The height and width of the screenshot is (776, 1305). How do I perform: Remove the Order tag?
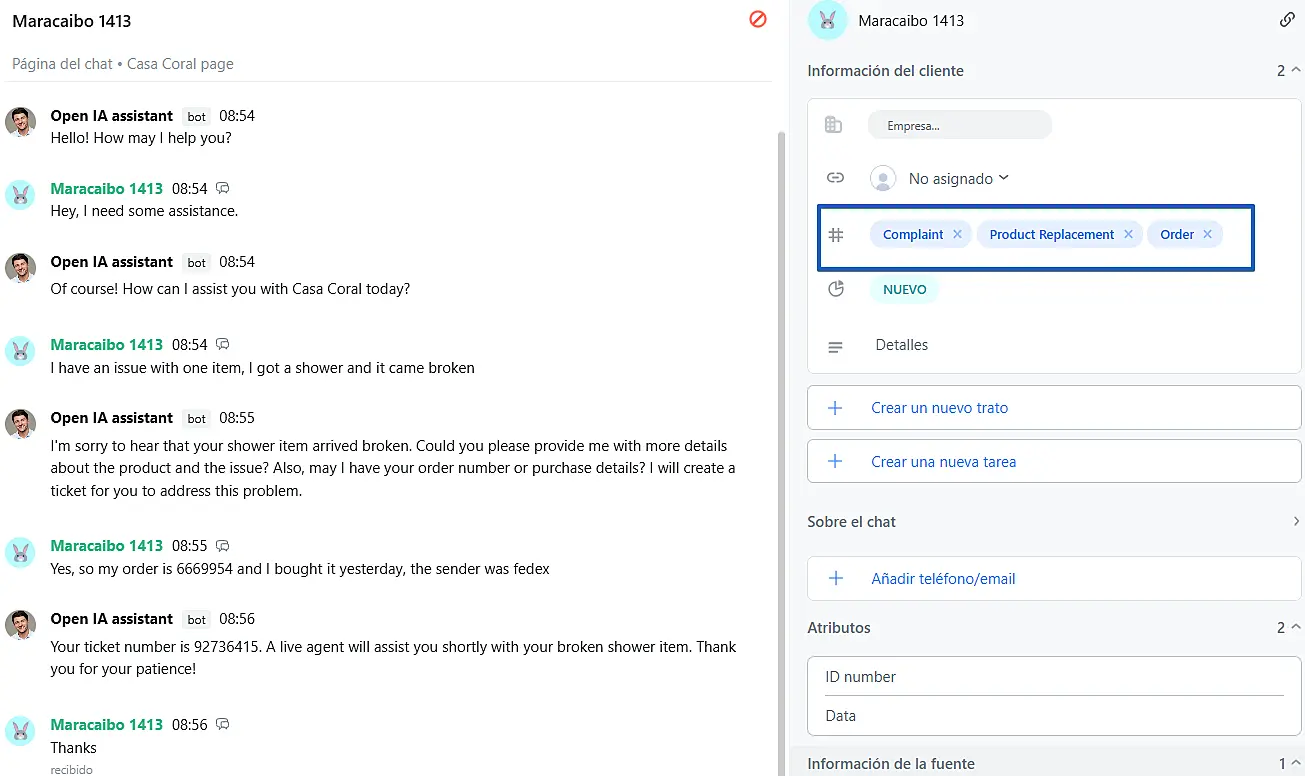1207,234
